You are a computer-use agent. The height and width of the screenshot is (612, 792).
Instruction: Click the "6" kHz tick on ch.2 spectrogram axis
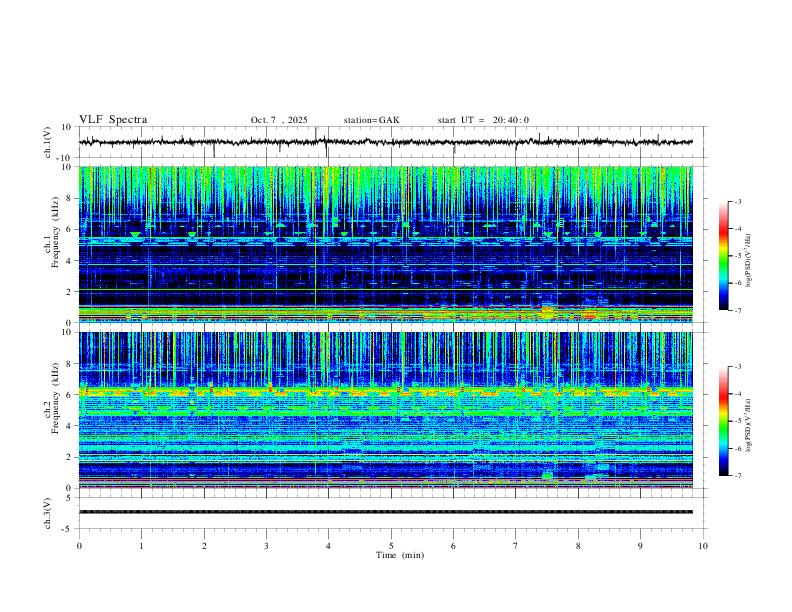click(70, 395)
